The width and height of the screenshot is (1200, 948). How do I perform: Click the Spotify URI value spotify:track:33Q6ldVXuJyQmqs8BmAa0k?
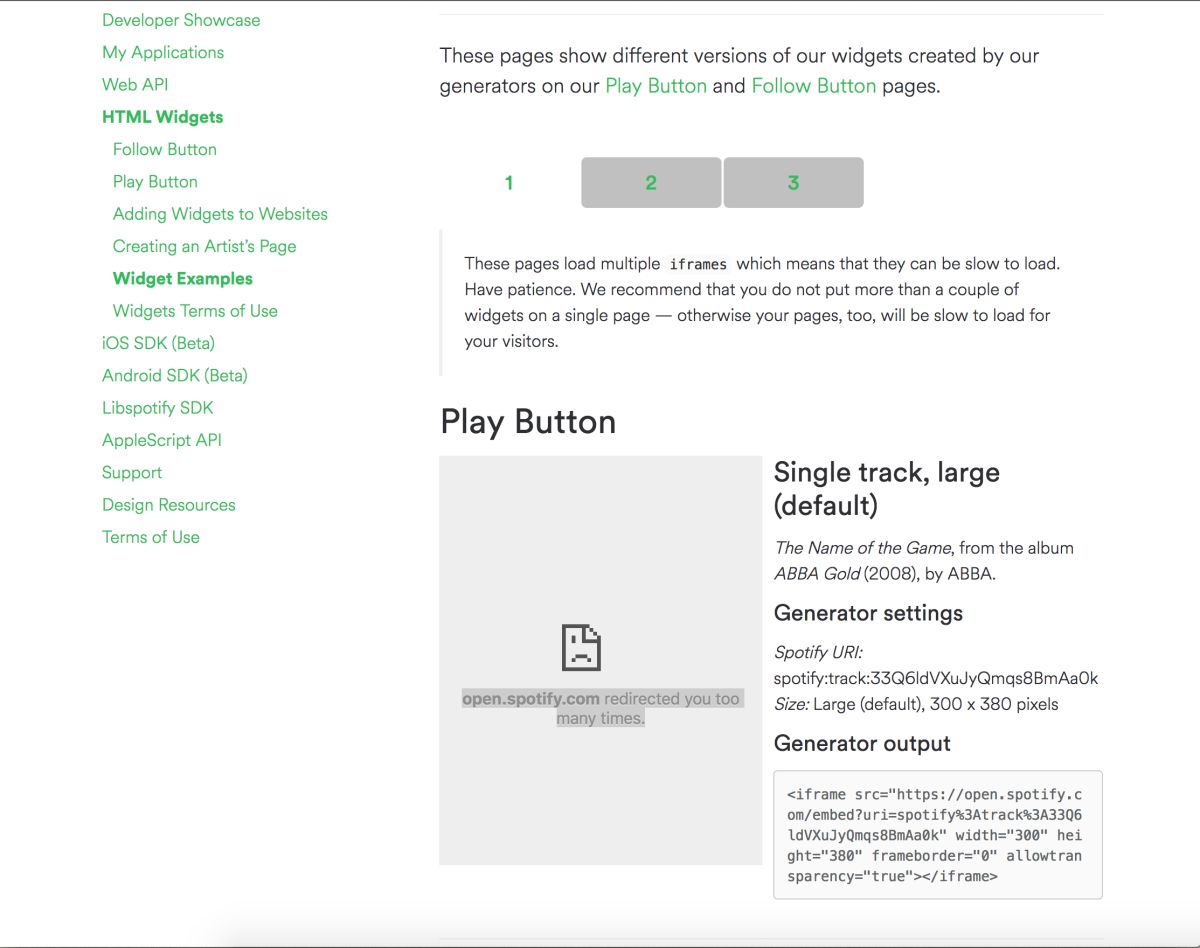coord(936,678)
